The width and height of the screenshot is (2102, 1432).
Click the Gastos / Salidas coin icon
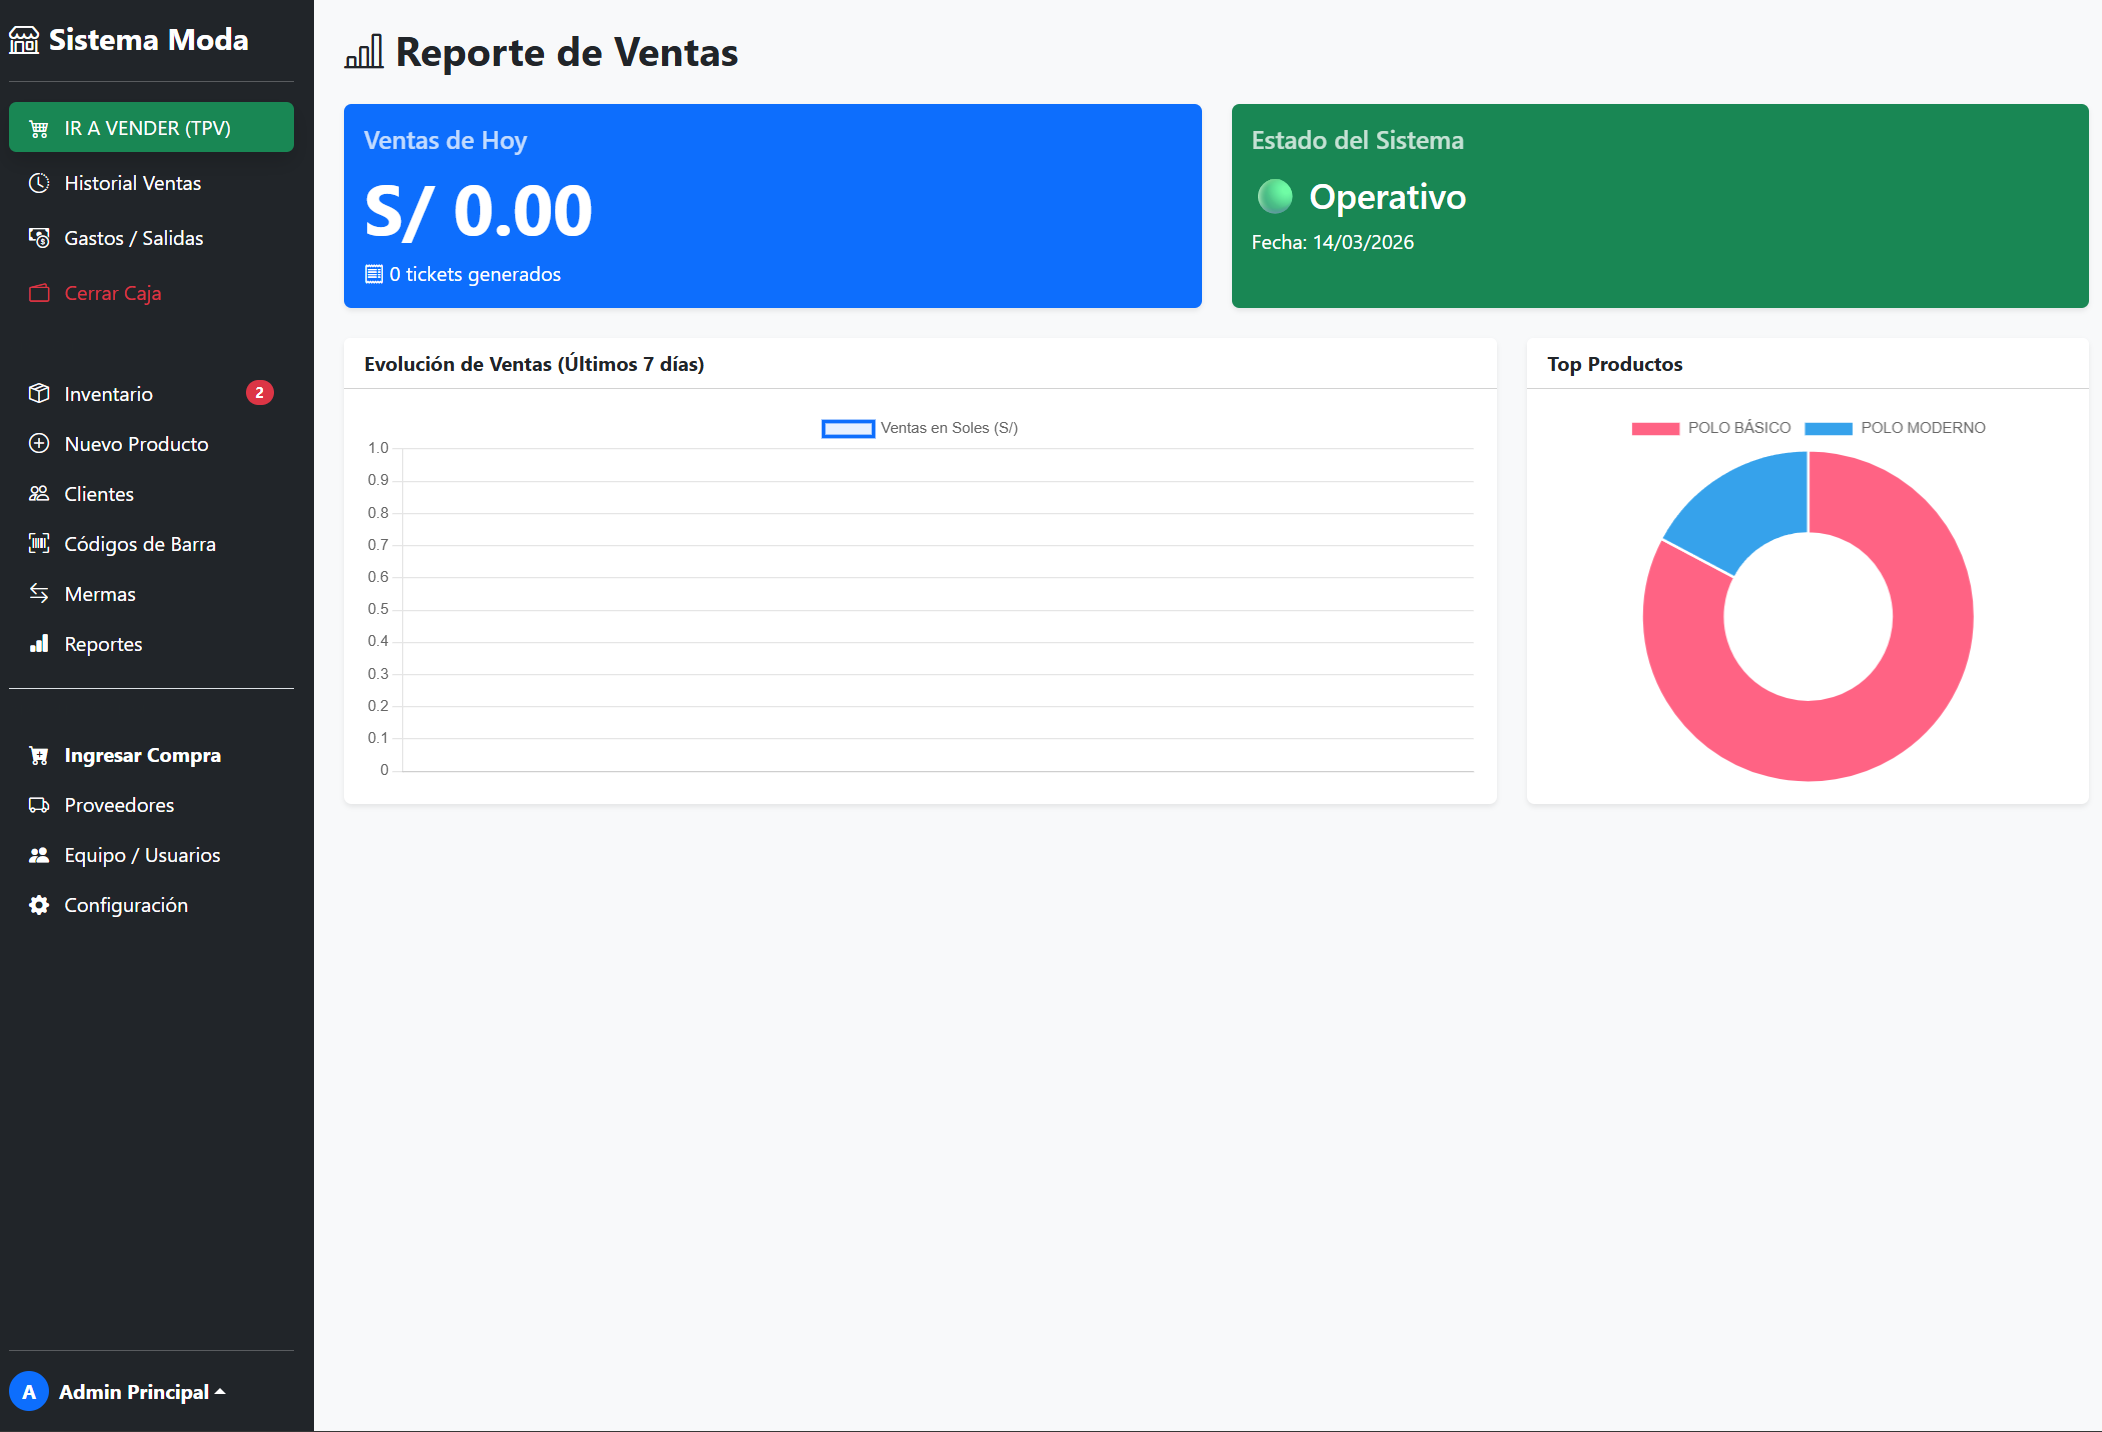39,238
